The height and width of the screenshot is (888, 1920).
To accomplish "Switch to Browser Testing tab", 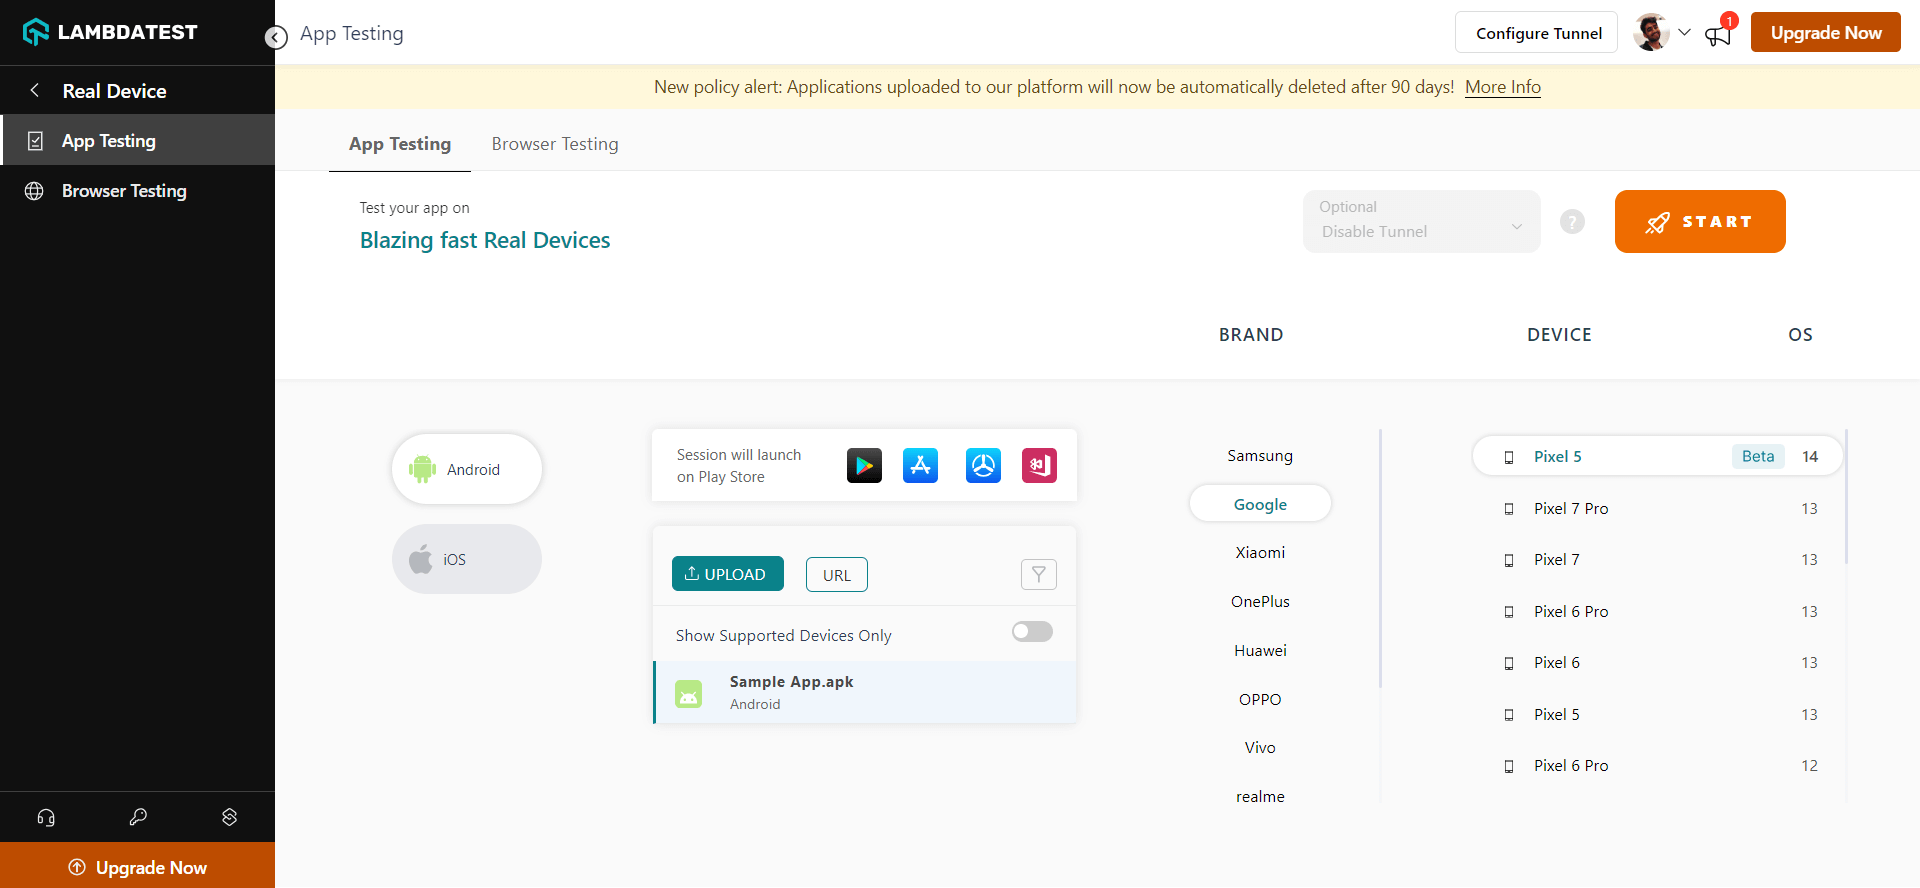I will [x=555, y=144].
